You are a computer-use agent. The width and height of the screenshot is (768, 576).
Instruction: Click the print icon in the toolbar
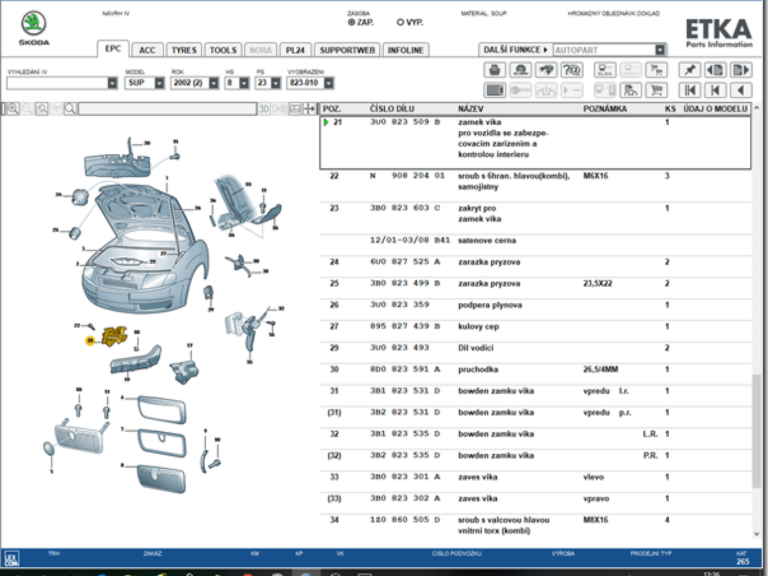click(x=494, y=70)
